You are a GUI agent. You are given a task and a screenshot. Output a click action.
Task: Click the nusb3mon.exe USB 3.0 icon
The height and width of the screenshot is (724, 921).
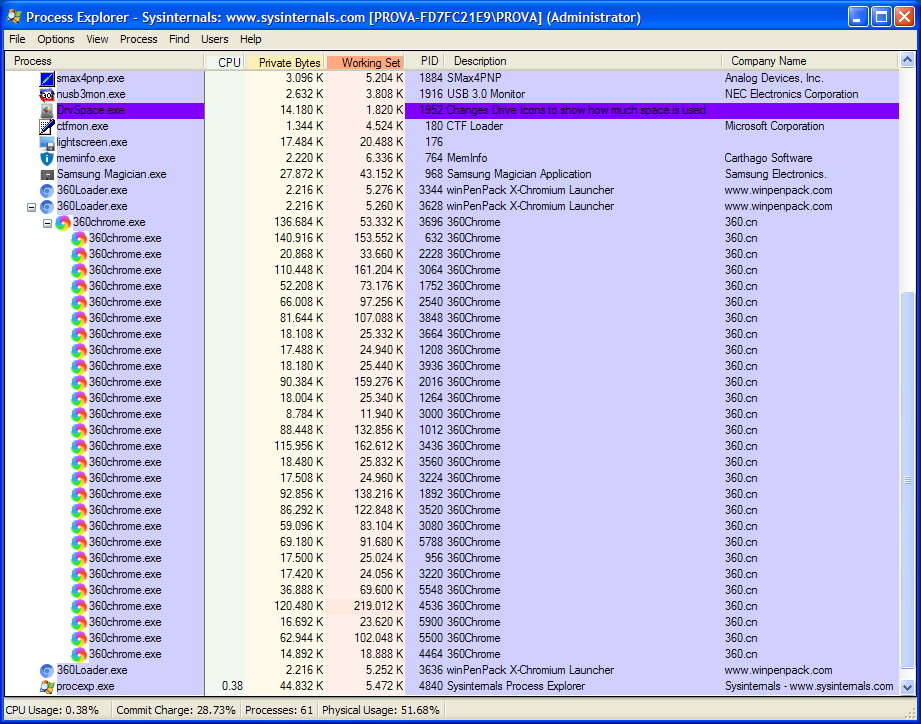pyautogui.click(x=47, y=95)
